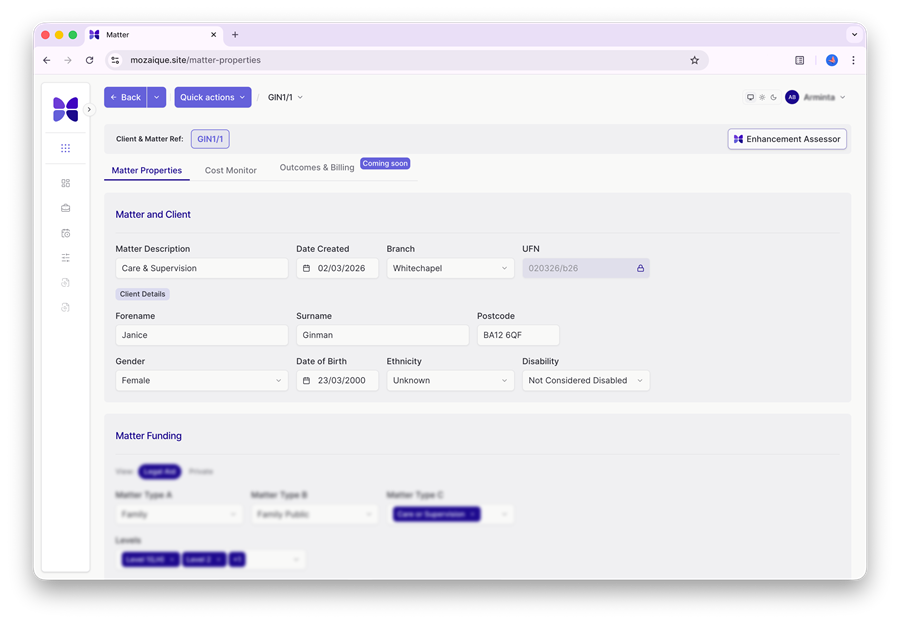Expand the sidebar with the arrow button
Image resolution: width=900 pixels, height=624 pixels.
tap(89, 109)
